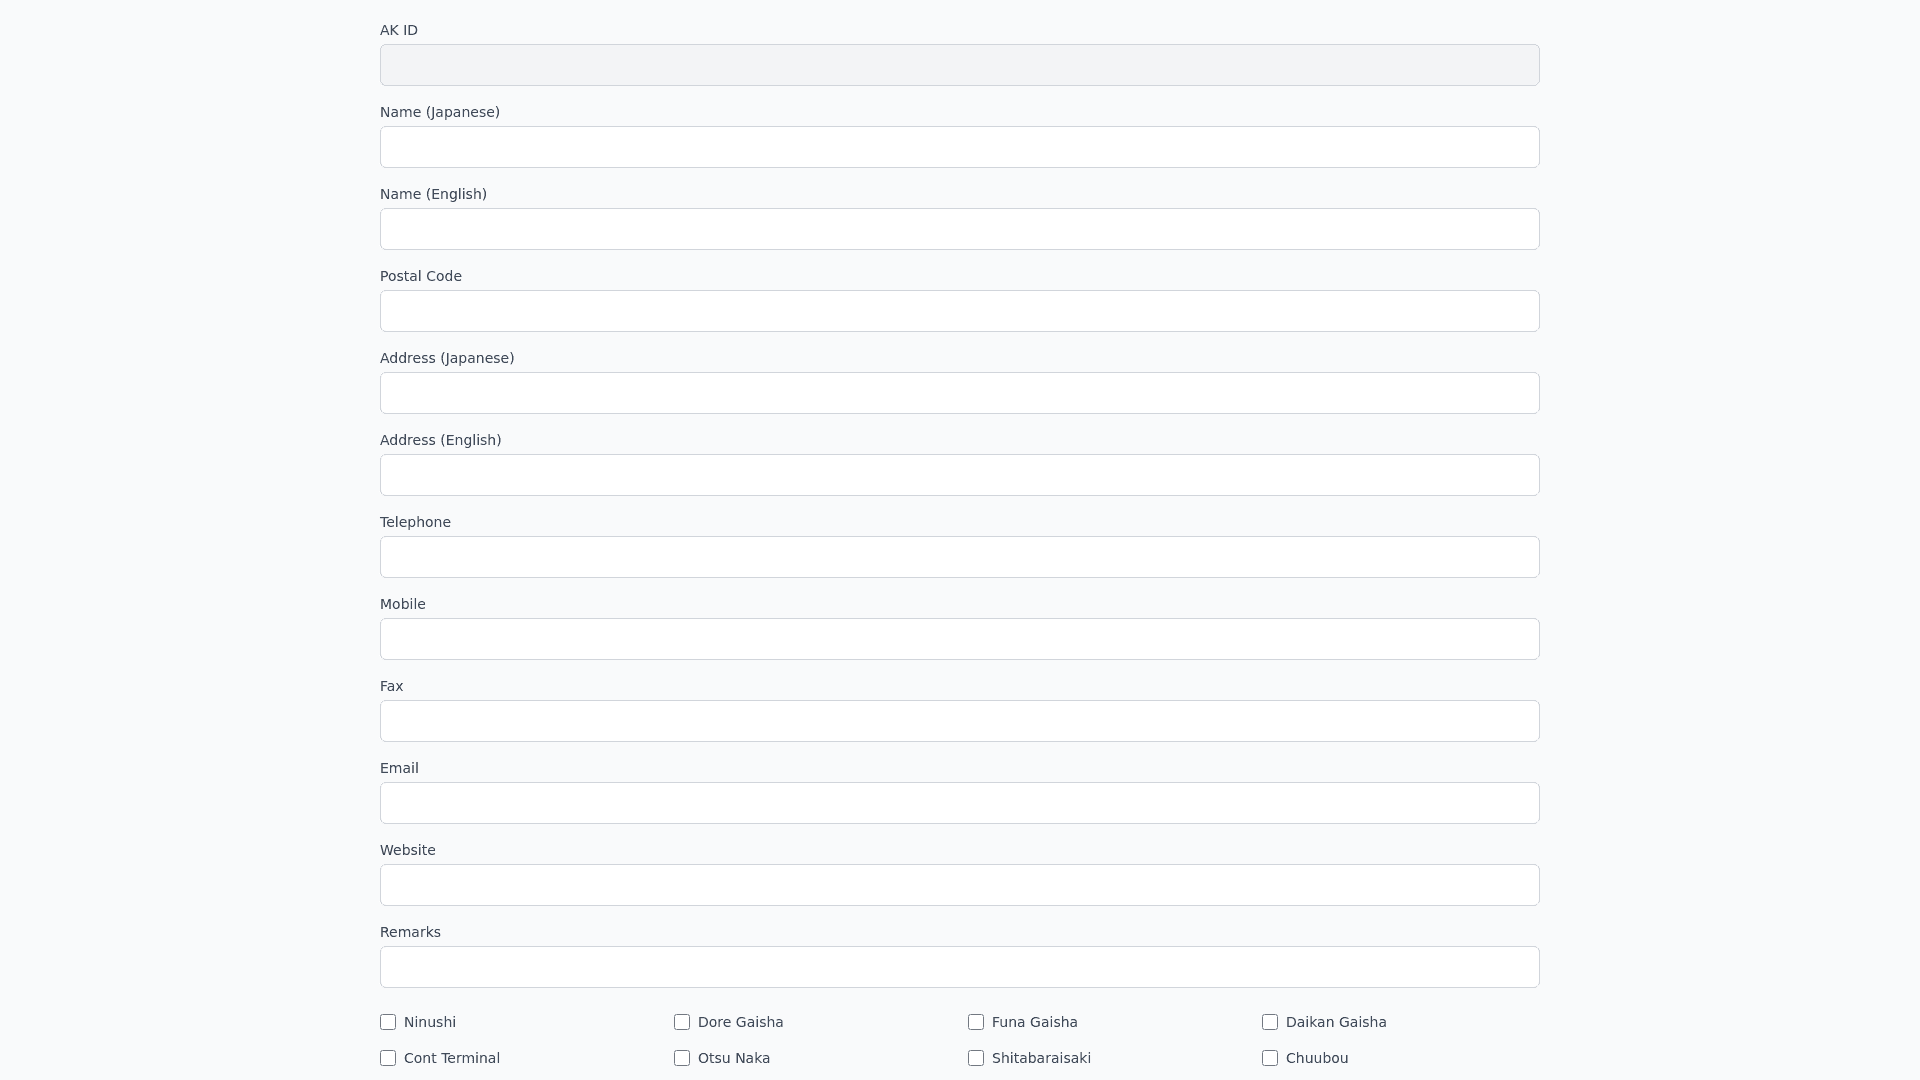Click the Name (English) text box
The height and width of the screenshot is (1080, 1920).
[959, 229]
